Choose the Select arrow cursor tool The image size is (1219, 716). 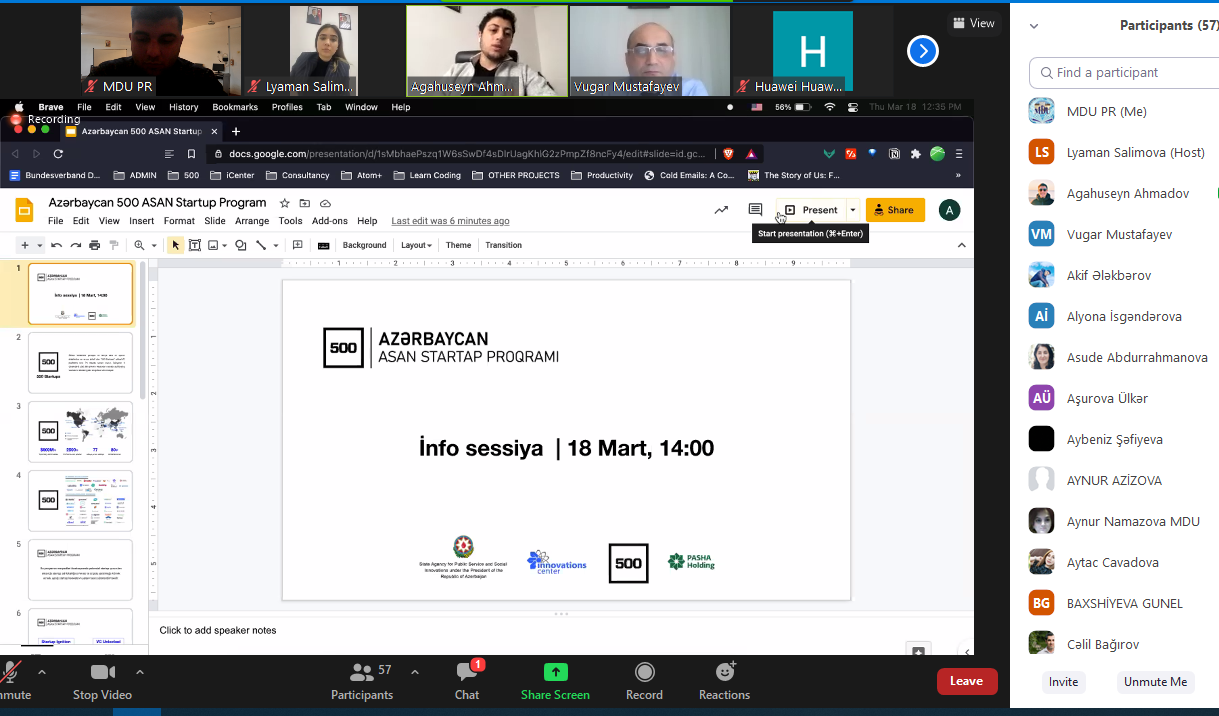pyautogui.click(x=176, y=245)
